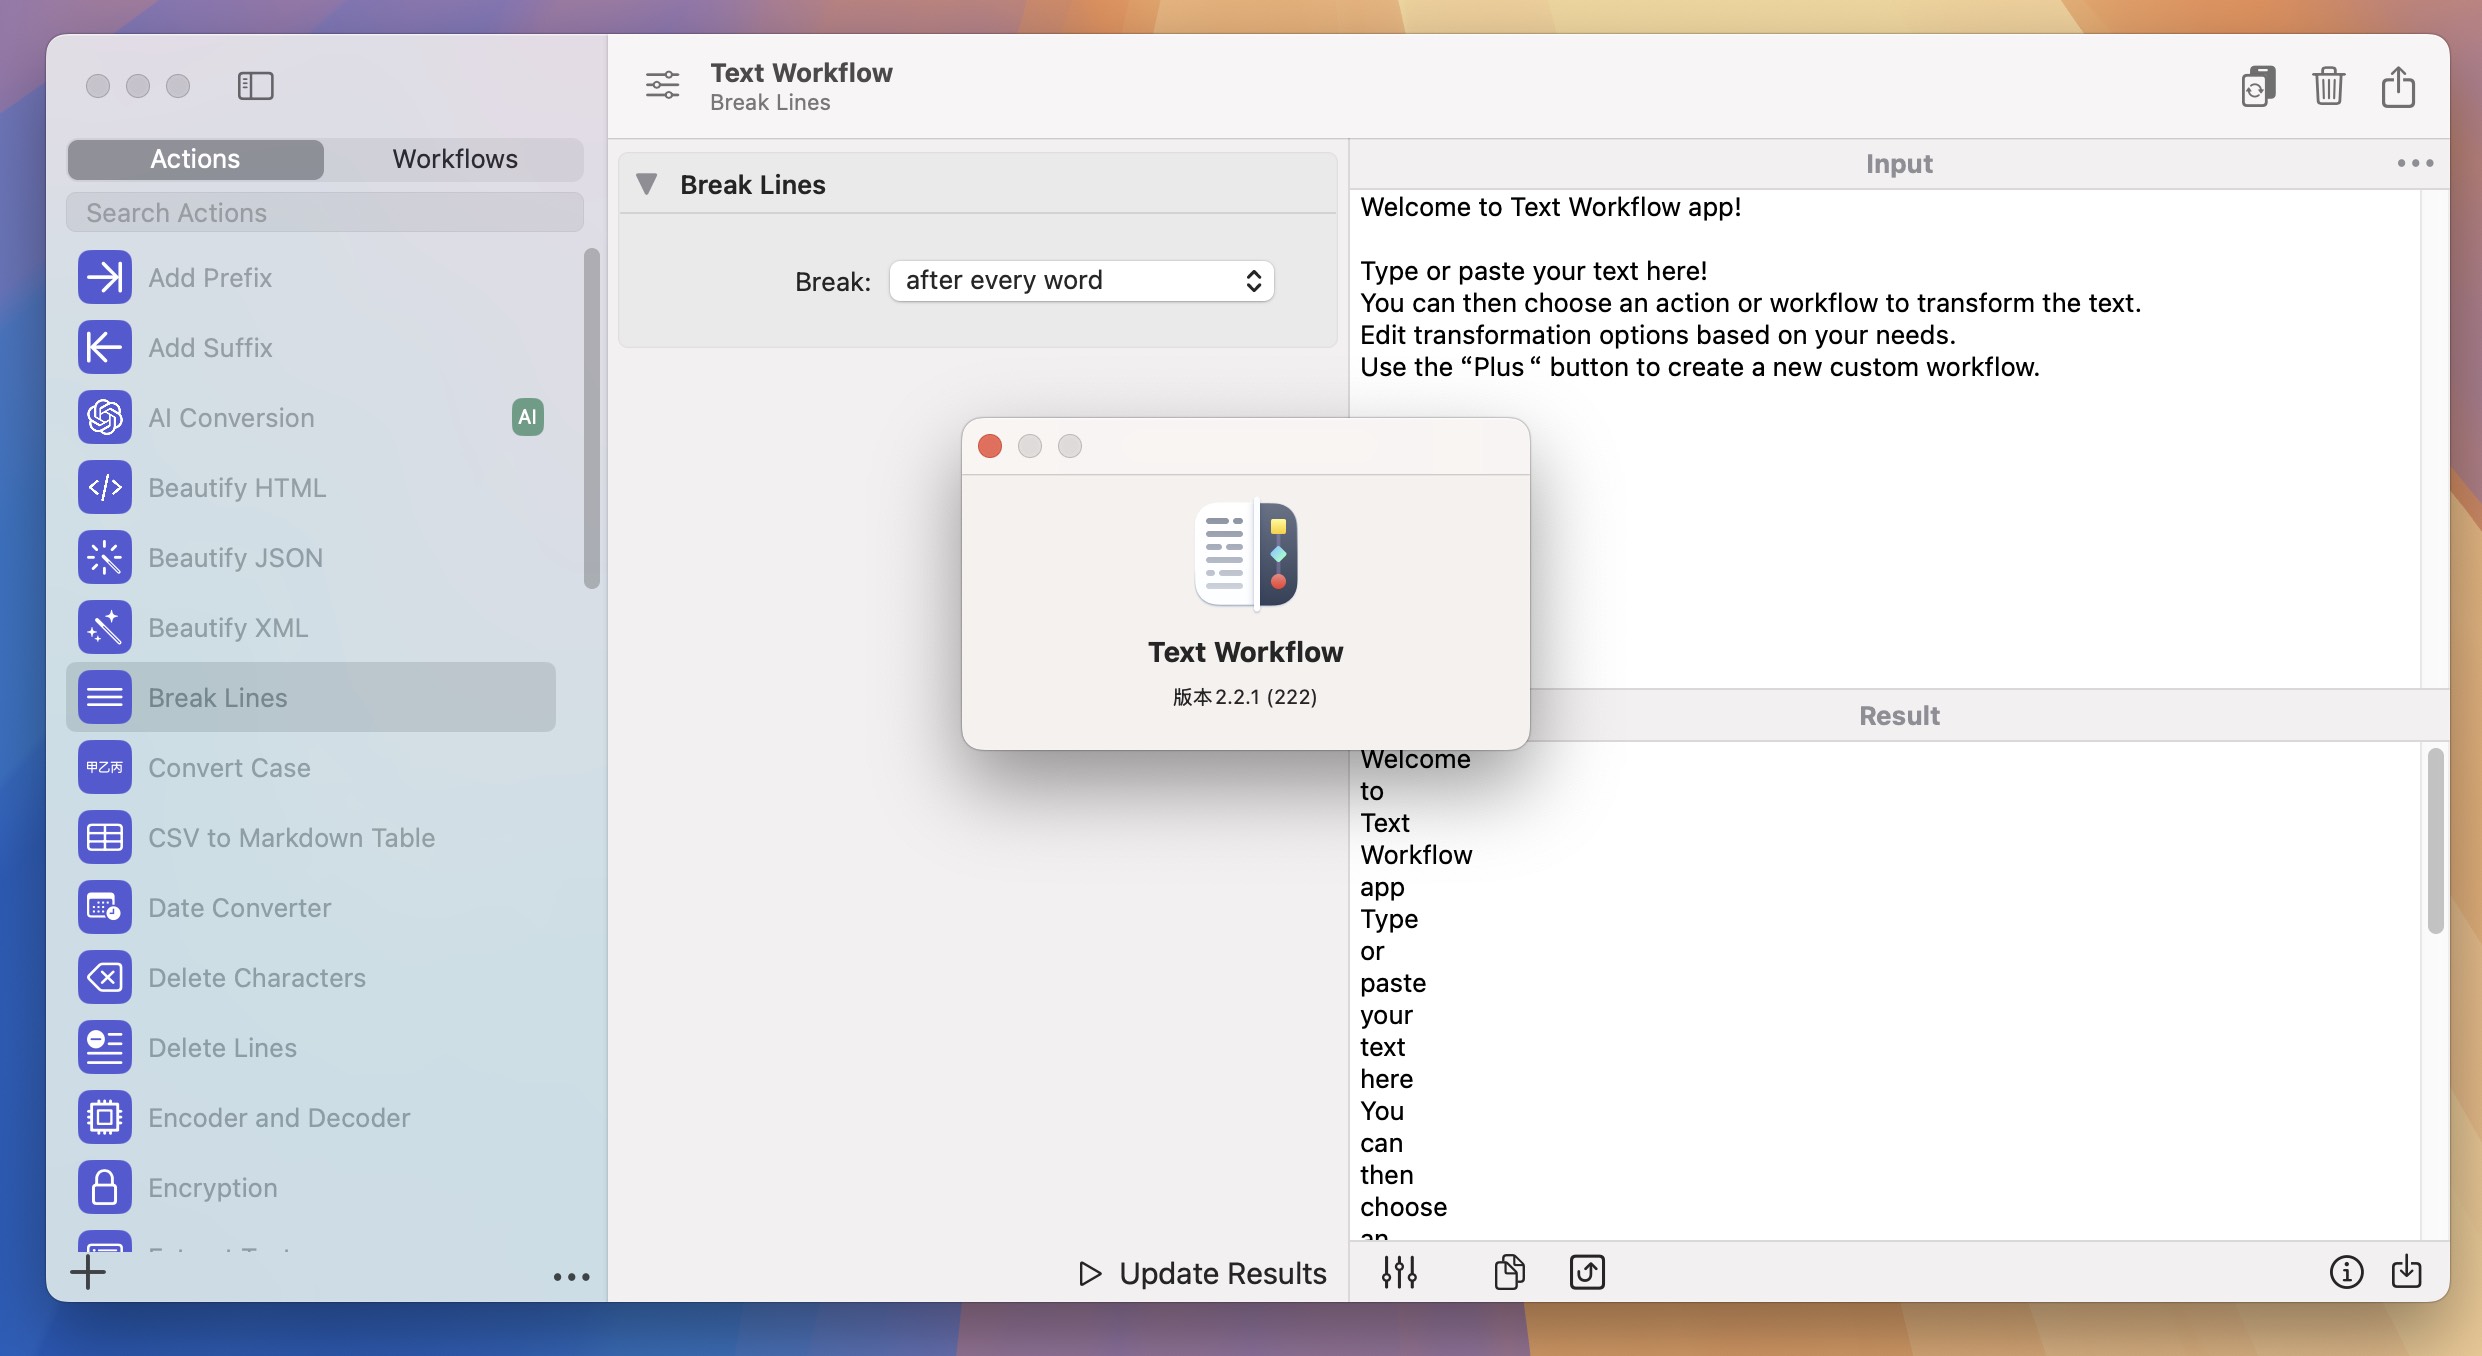Image resolution: width=2482 pixels, height=1356 pixels.
Task: Select the CSV to Markdown Table icon
Action: 105,835
